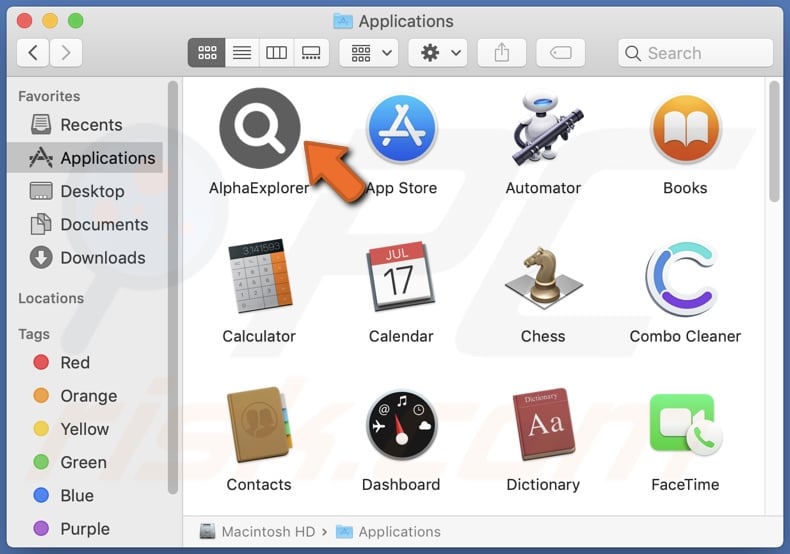Close the Finder window with red button
Image resolution: width=790 pixels, height=554 pixels.
[x=25, y=21]
